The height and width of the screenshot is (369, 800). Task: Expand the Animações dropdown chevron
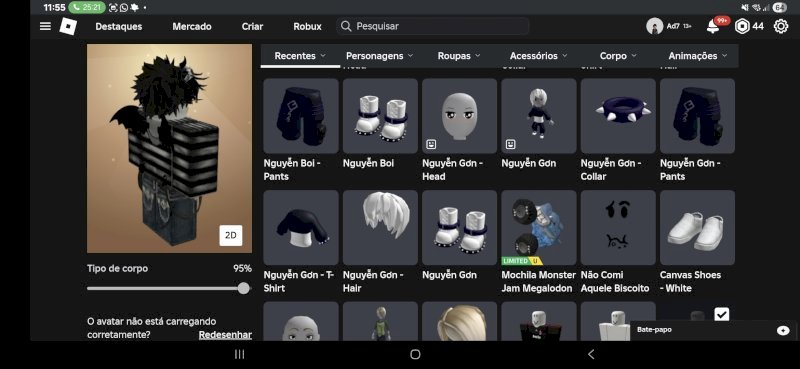point(724,56)
